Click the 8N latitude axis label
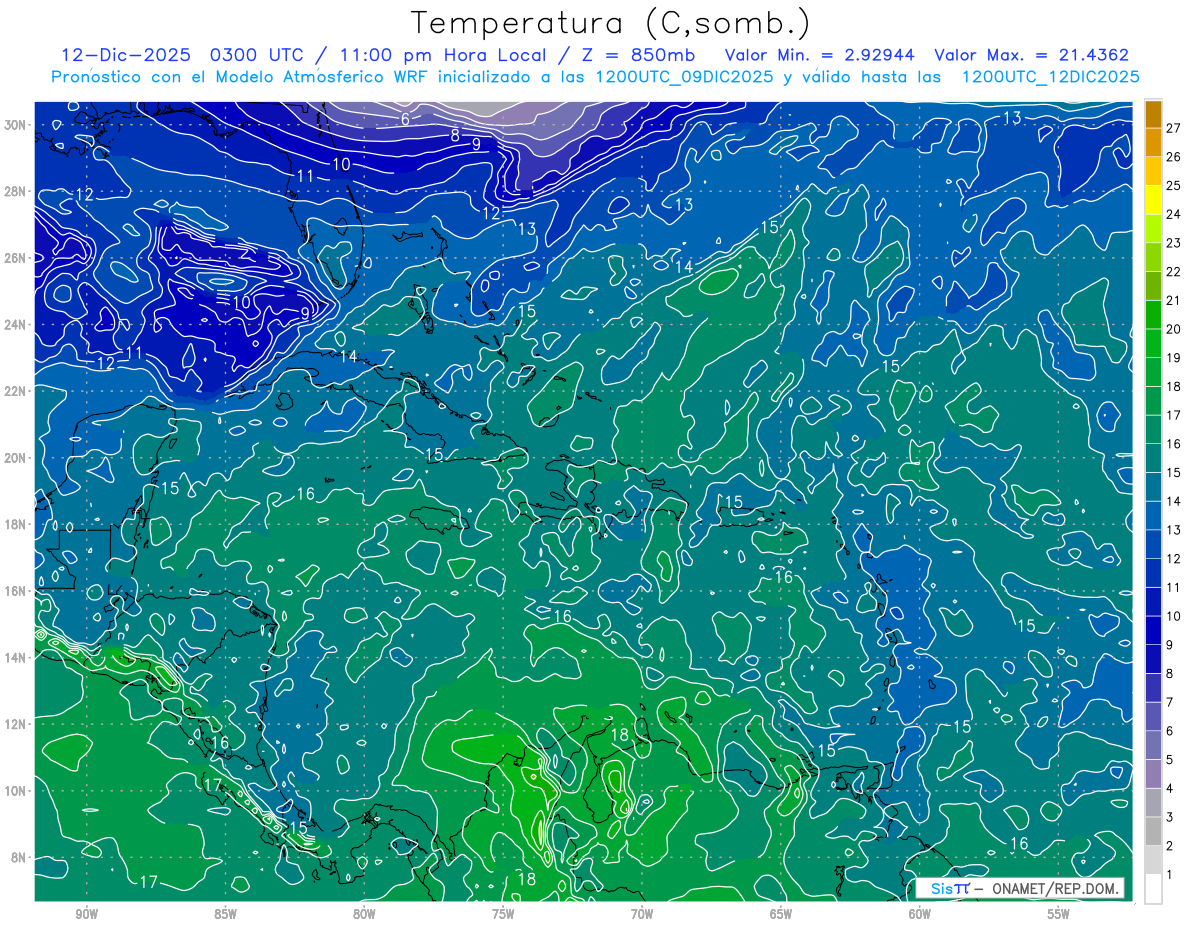1200x927 pixels. pyautogui.click(x=19, y=857)
